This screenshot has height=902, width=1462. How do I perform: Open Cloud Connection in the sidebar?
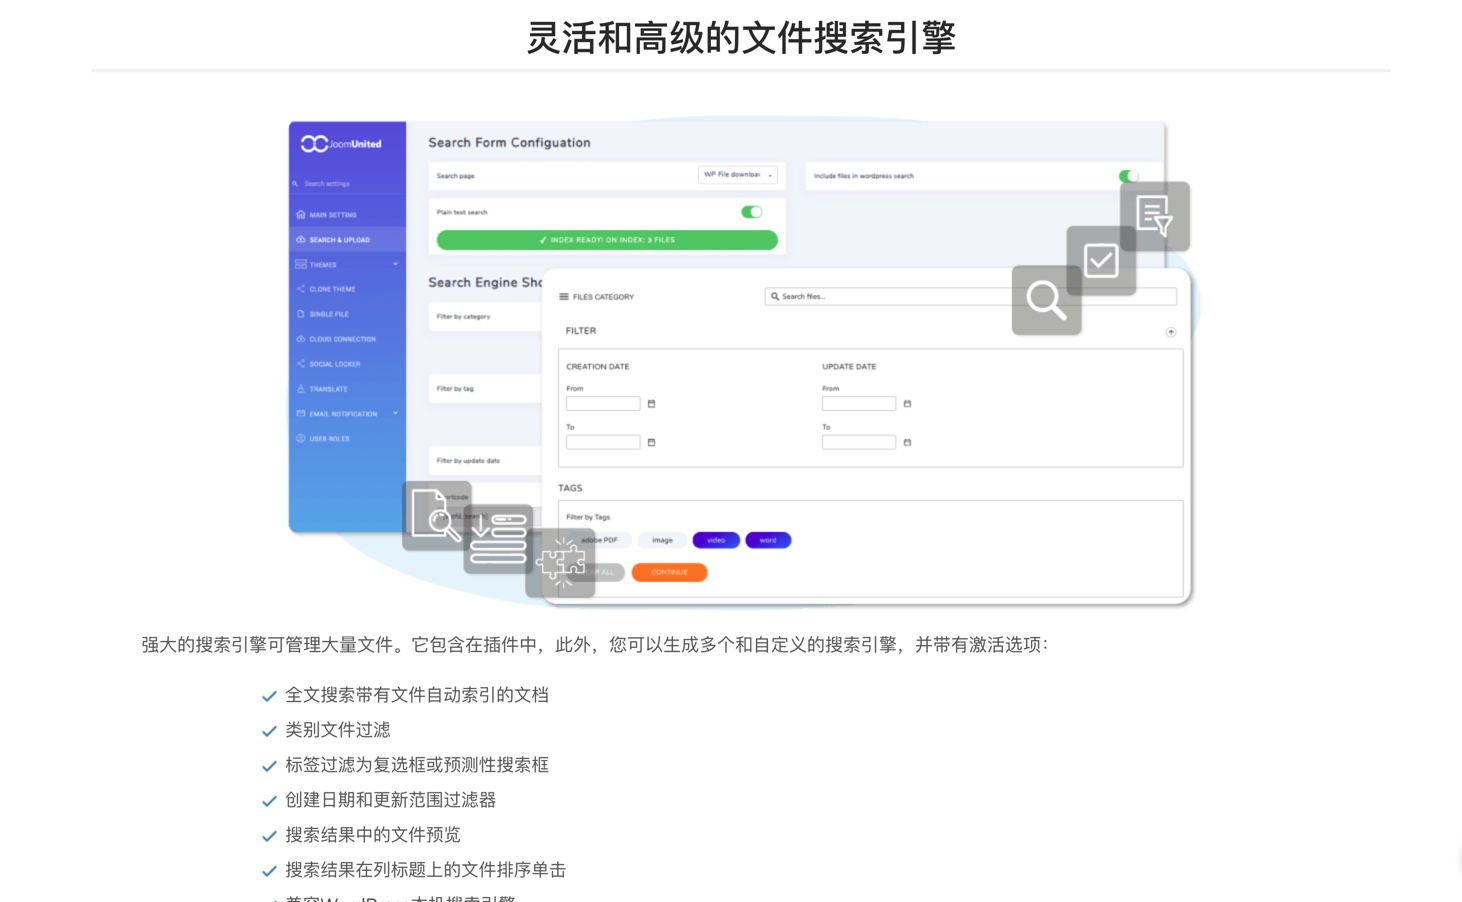[342, 339]
